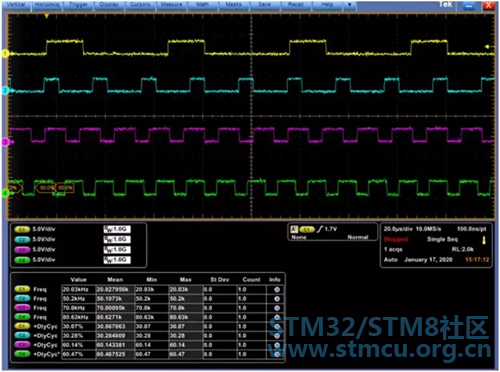
Task: Click the Normal trigger mode text
Action: (x=358, y=237)
